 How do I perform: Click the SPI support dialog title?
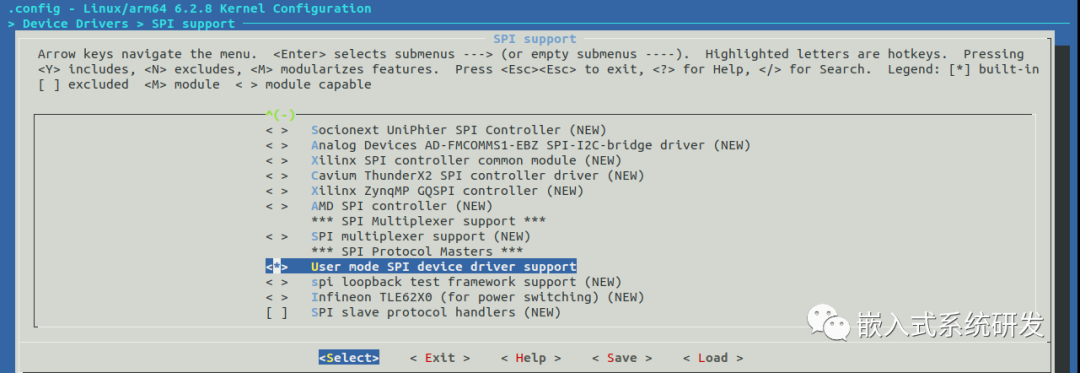pyautogui.click(x=534, y=39)
